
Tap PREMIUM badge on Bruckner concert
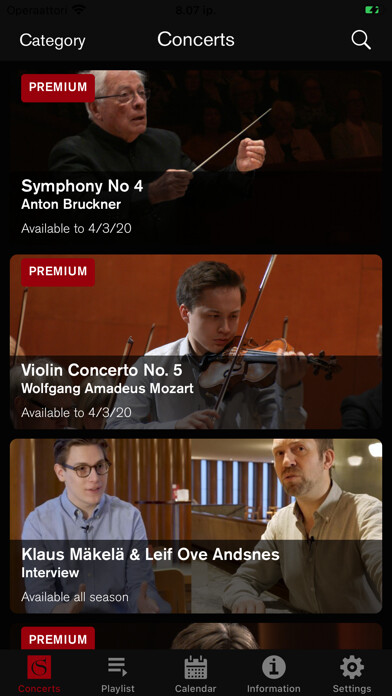point(58,88)
